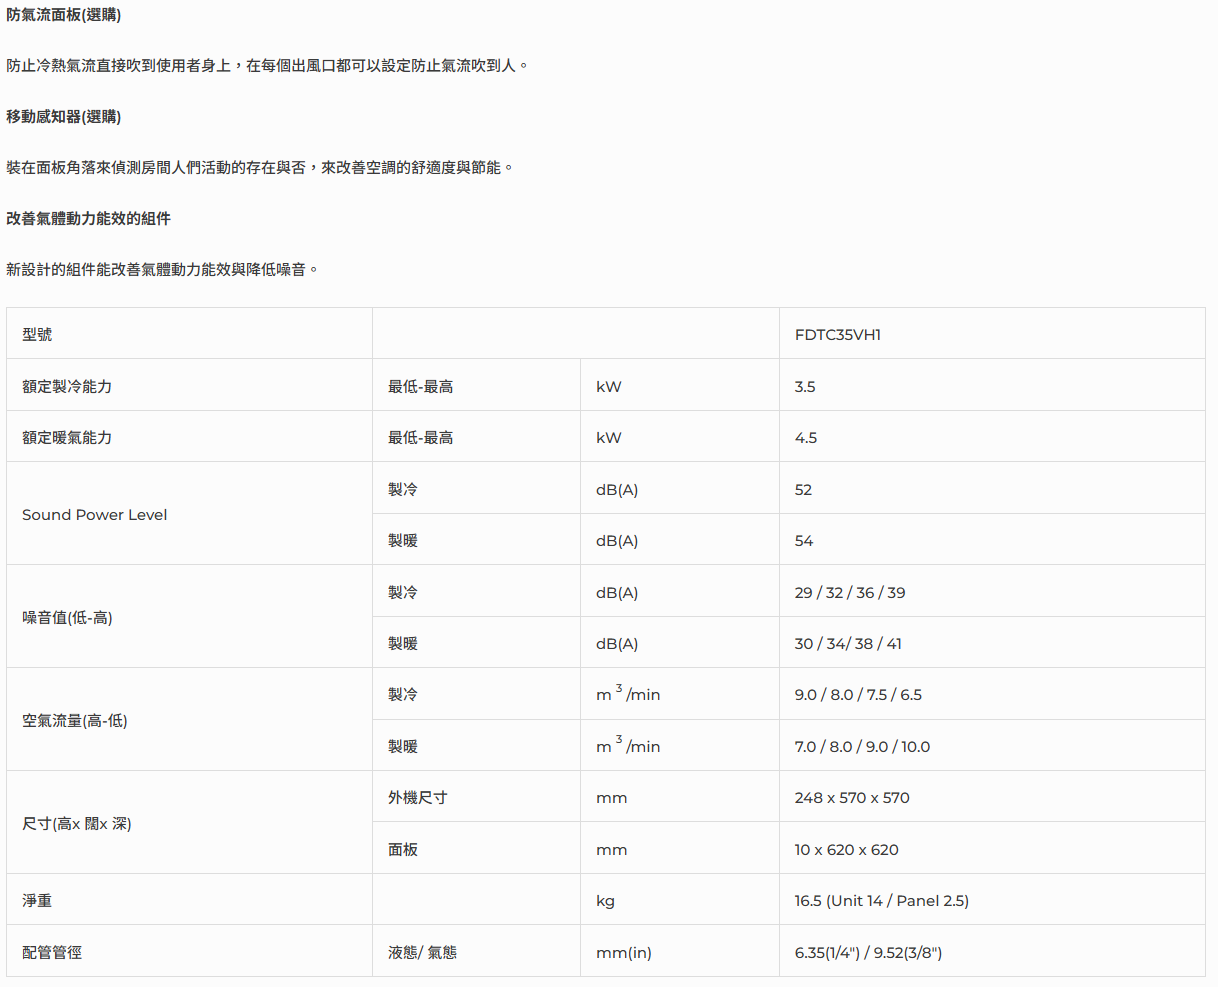Select the 尺寸(高x 闊x 深) row label
1218x987 pixels.
[x=77, y=824]
